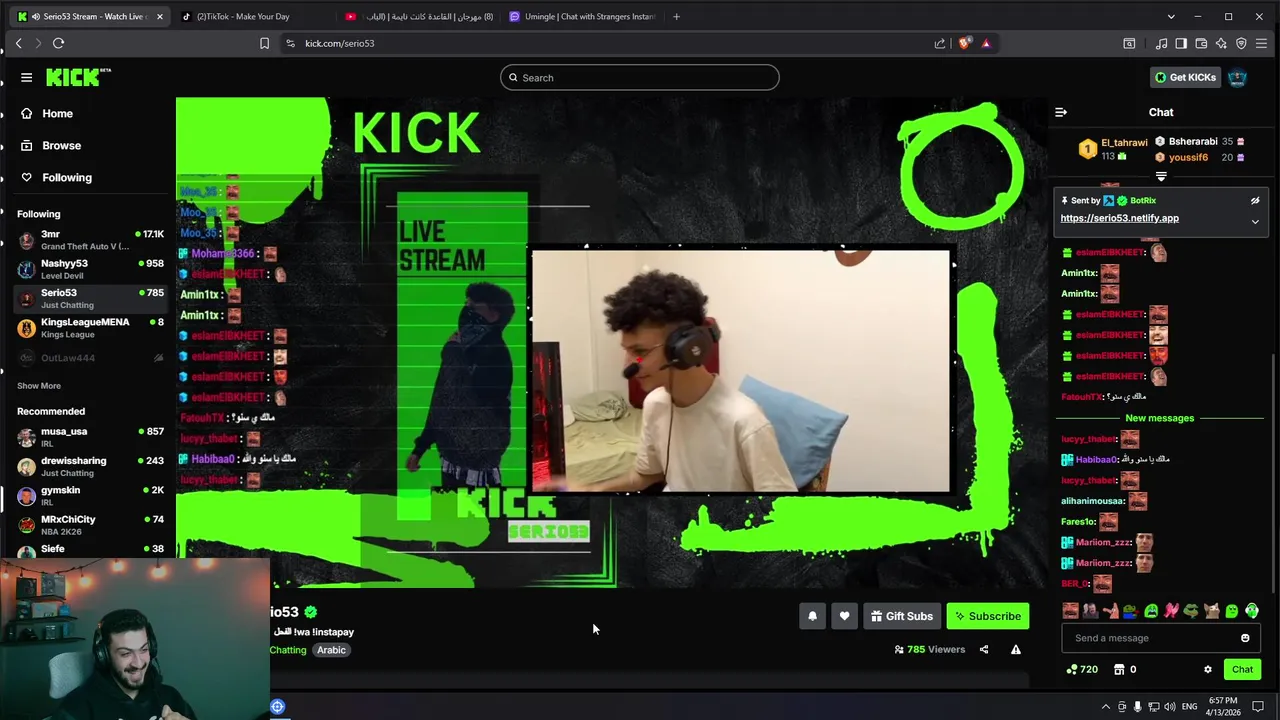
Task: Open KingsLeagueMENA channel
Action: (90, 327)
